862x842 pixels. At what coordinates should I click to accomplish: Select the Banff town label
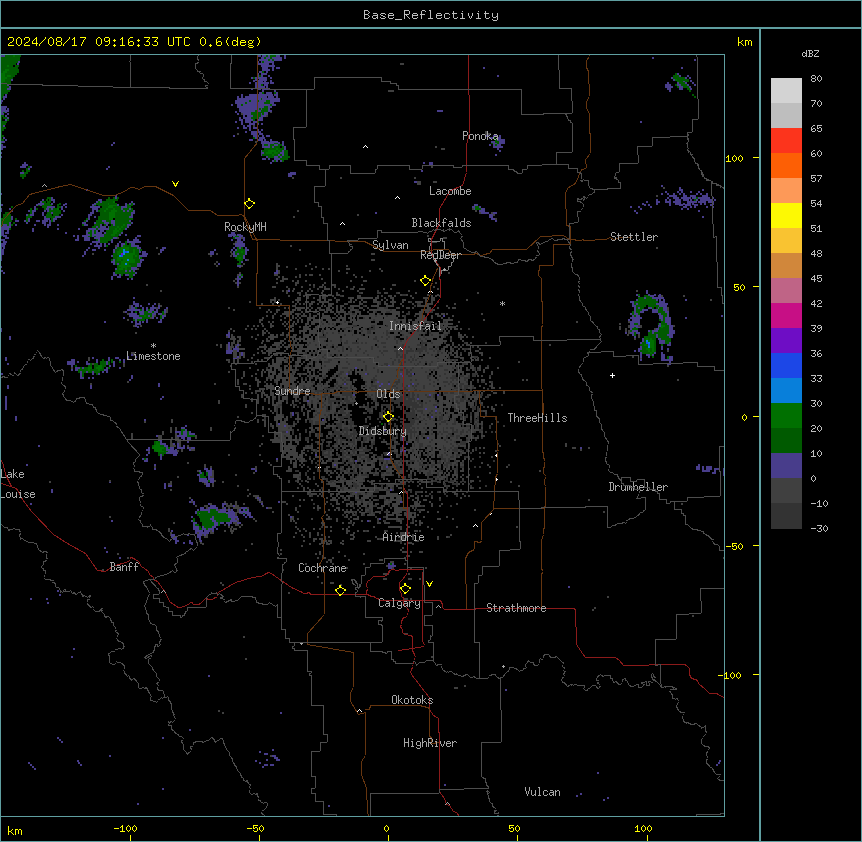coord(124,567)
